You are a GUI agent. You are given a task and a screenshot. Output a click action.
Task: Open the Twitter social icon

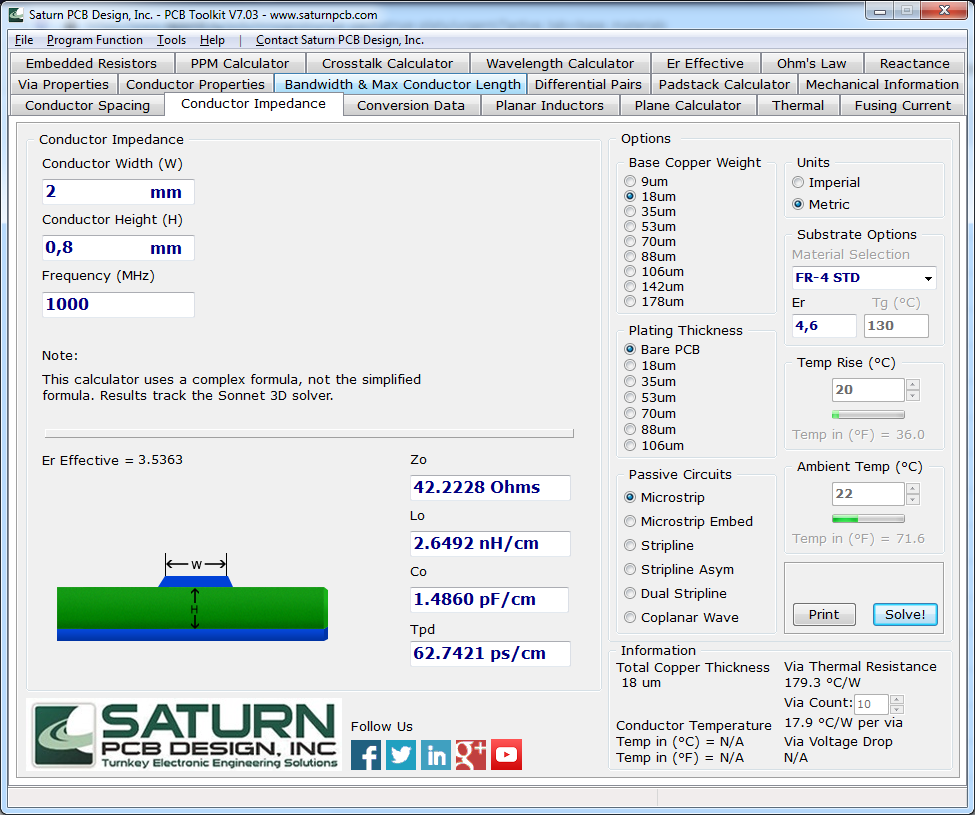click(400, 755)
